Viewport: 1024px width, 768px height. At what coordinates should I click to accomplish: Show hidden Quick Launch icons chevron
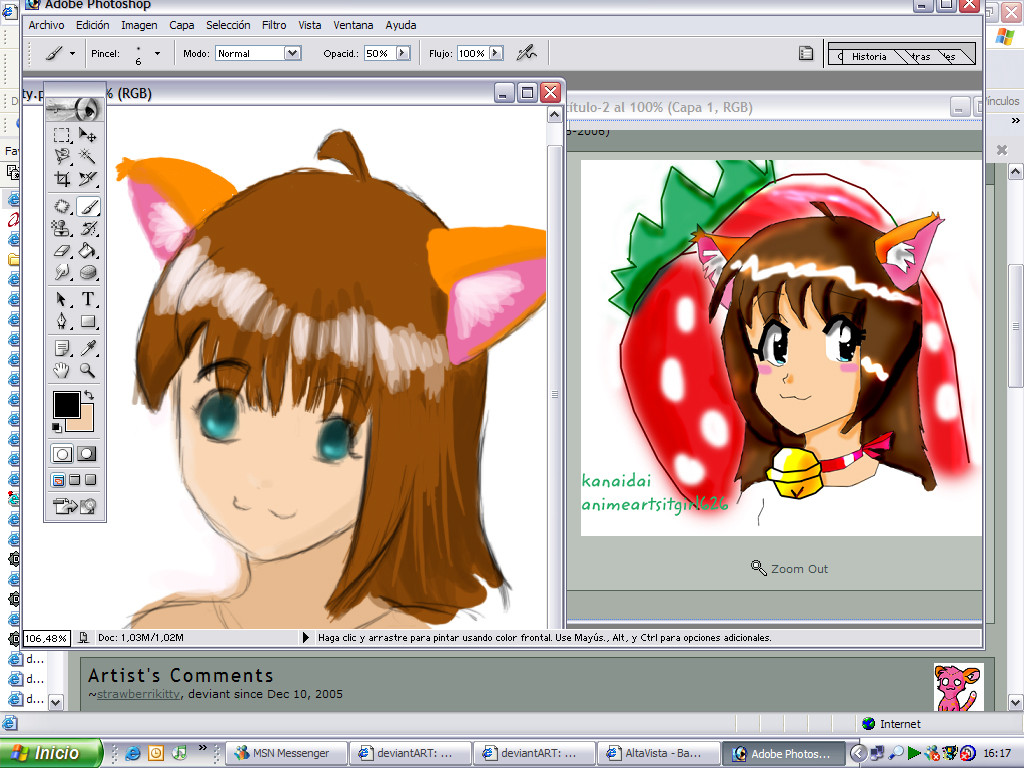[202, 748]
